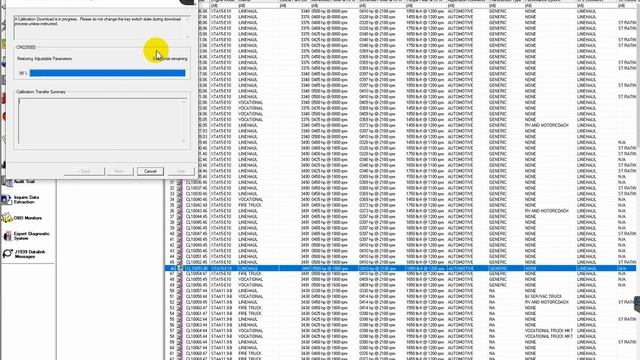Click the blue download progress bar
The height and width of the screenshot is (360, 640).
tap(107, 73)
